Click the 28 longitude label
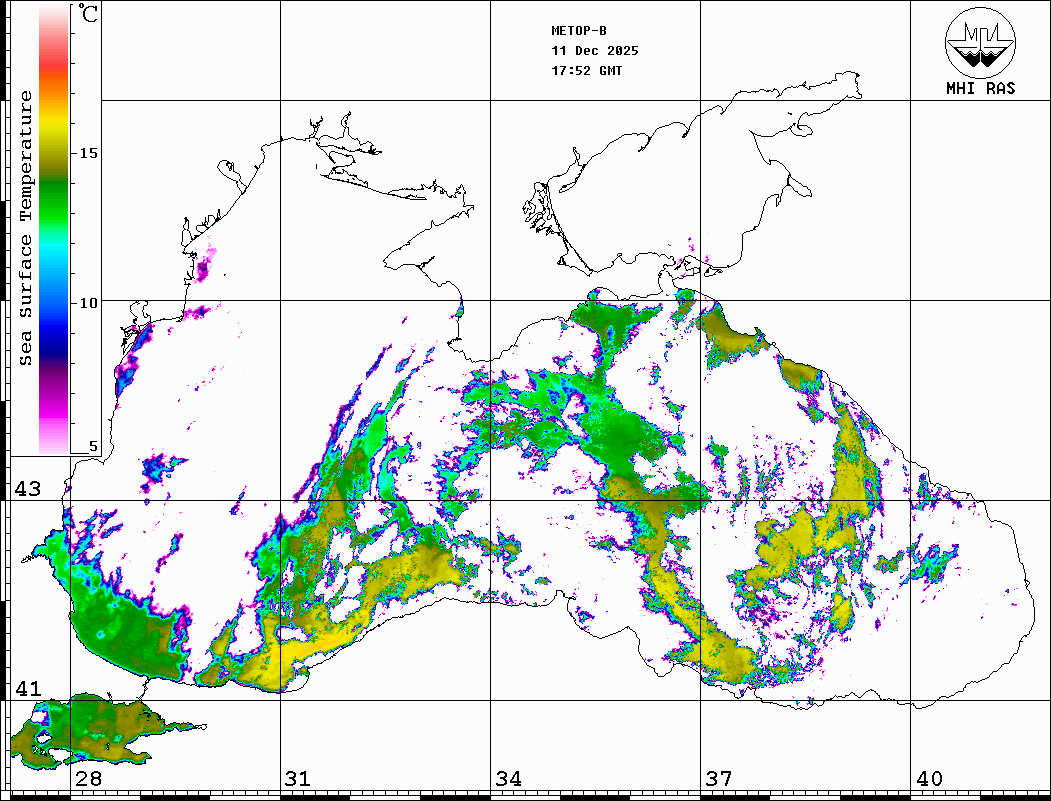This screenshot has height=801, width=1051. point(88,779)
